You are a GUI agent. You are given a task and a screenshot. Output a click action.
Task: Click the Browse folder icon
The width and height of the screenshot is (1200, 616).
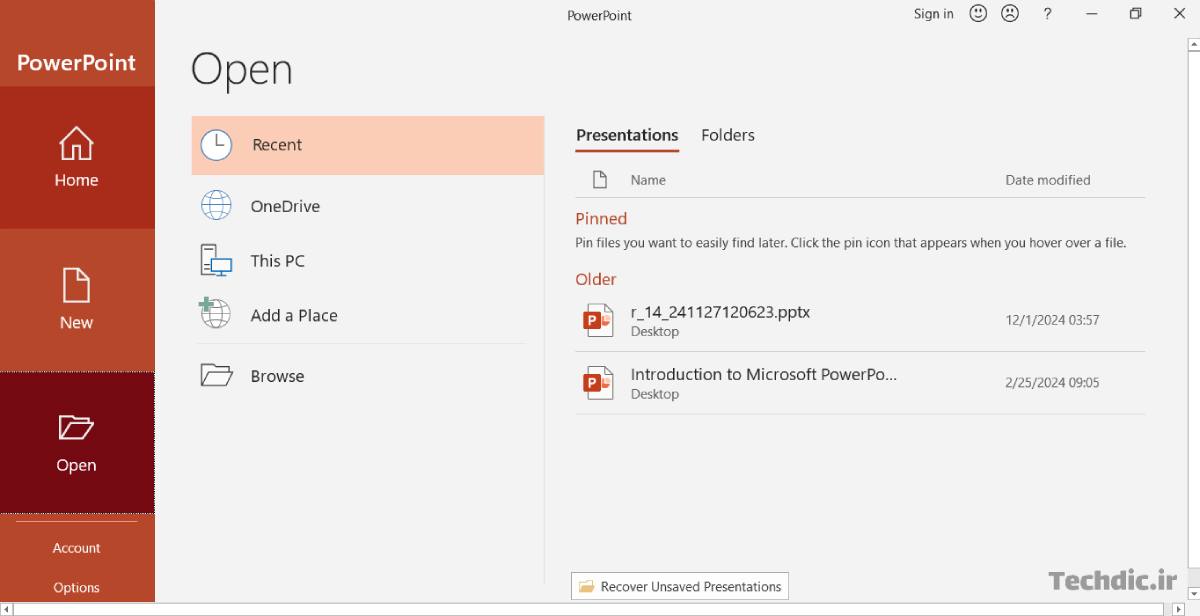[216, 376]
